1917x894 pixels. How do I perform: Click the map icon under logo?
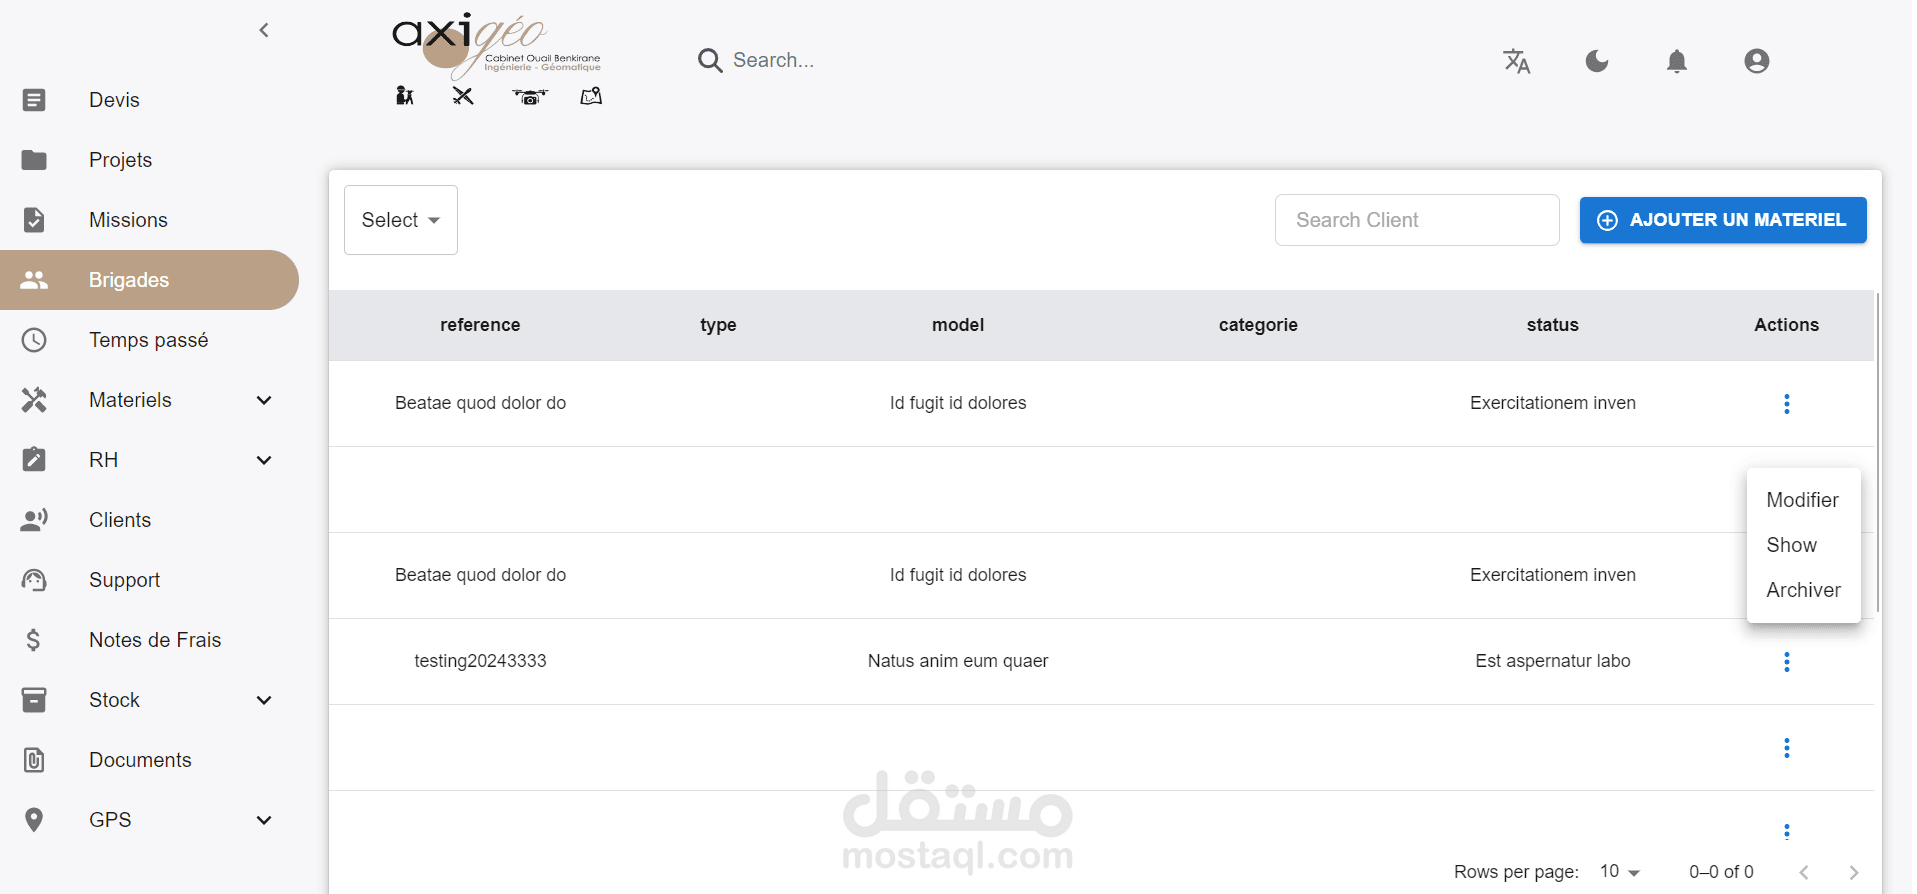pos(591,96)
